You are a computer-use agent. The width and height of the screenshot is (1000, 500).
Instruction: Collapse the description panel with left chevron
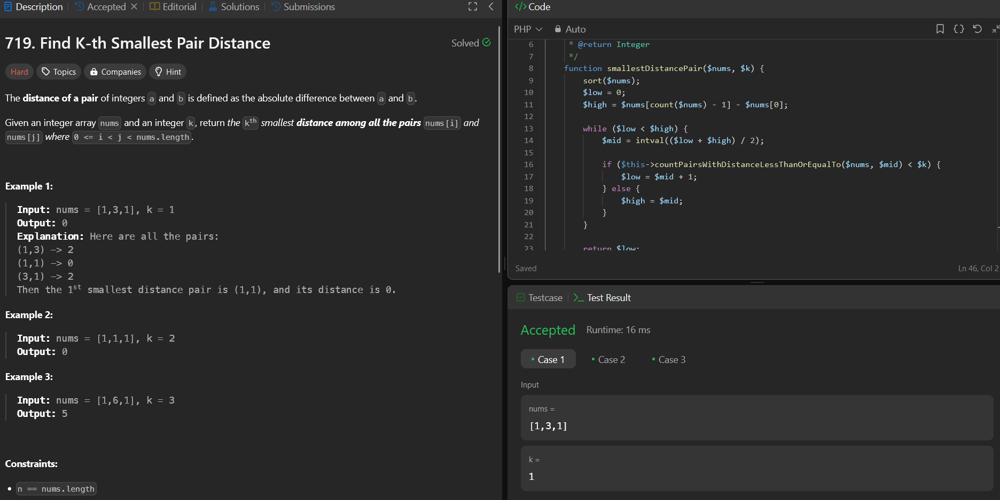491,7
